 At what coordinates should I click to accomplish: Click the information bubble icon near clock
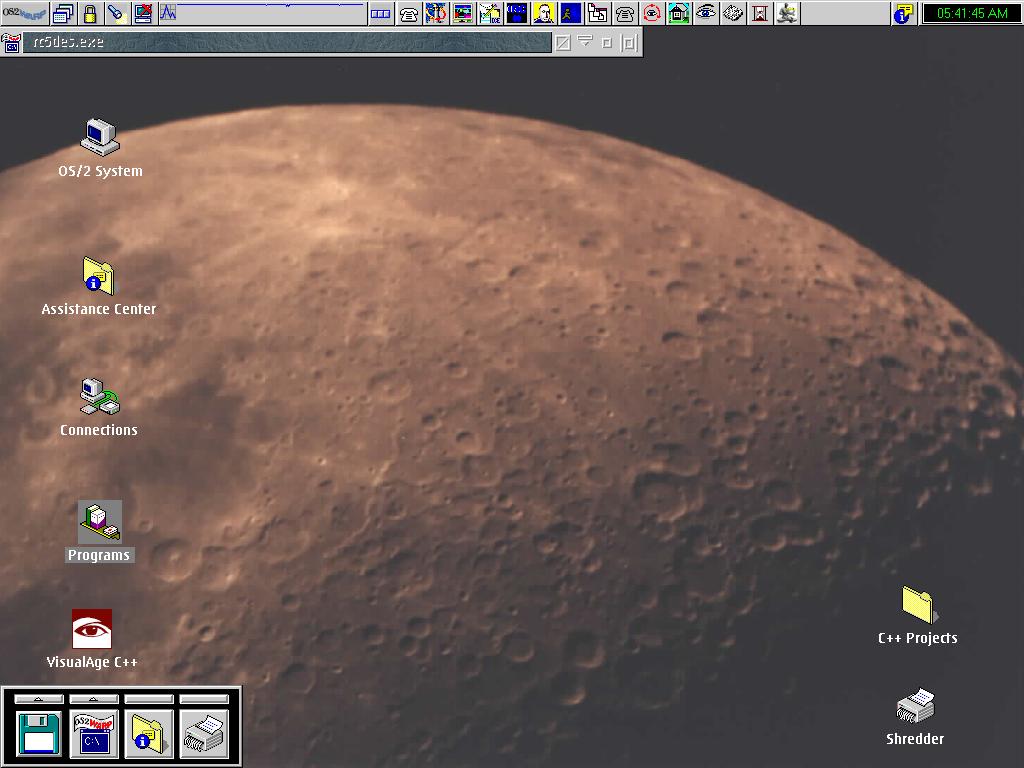(904, 13)
